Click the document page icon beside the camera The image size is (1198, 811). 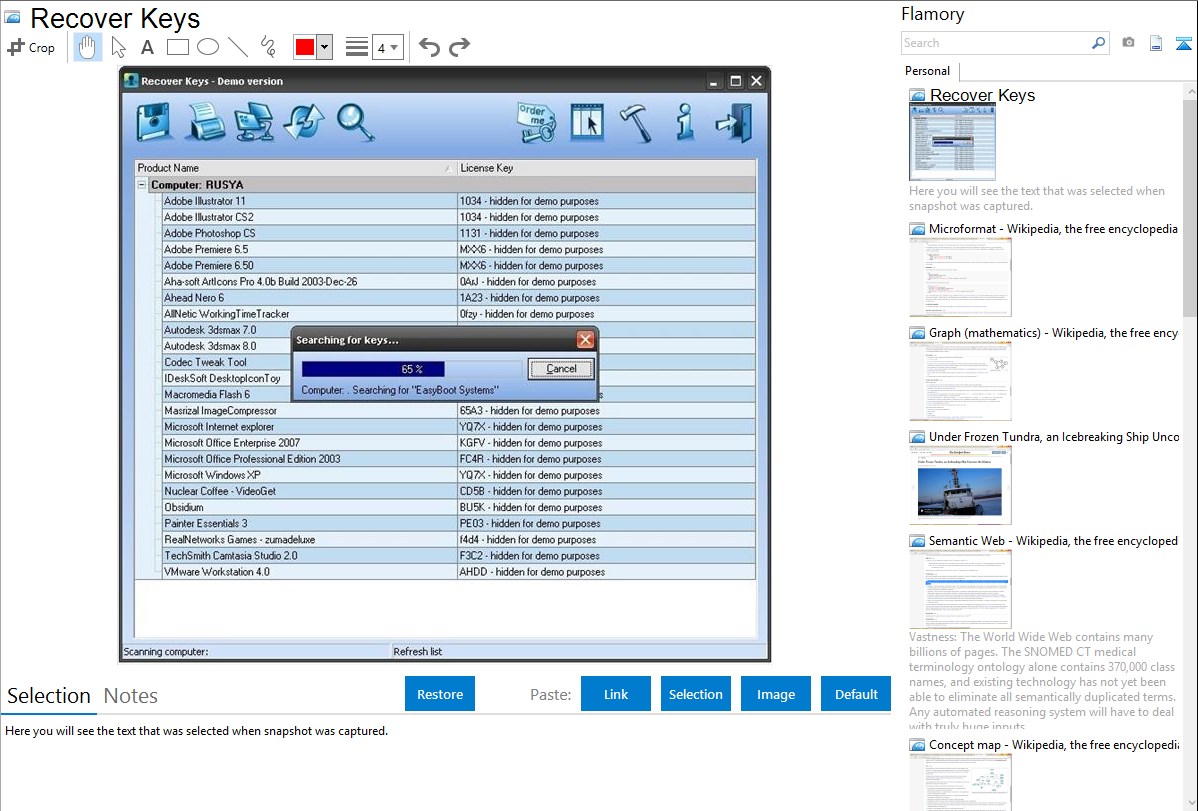1156,43
